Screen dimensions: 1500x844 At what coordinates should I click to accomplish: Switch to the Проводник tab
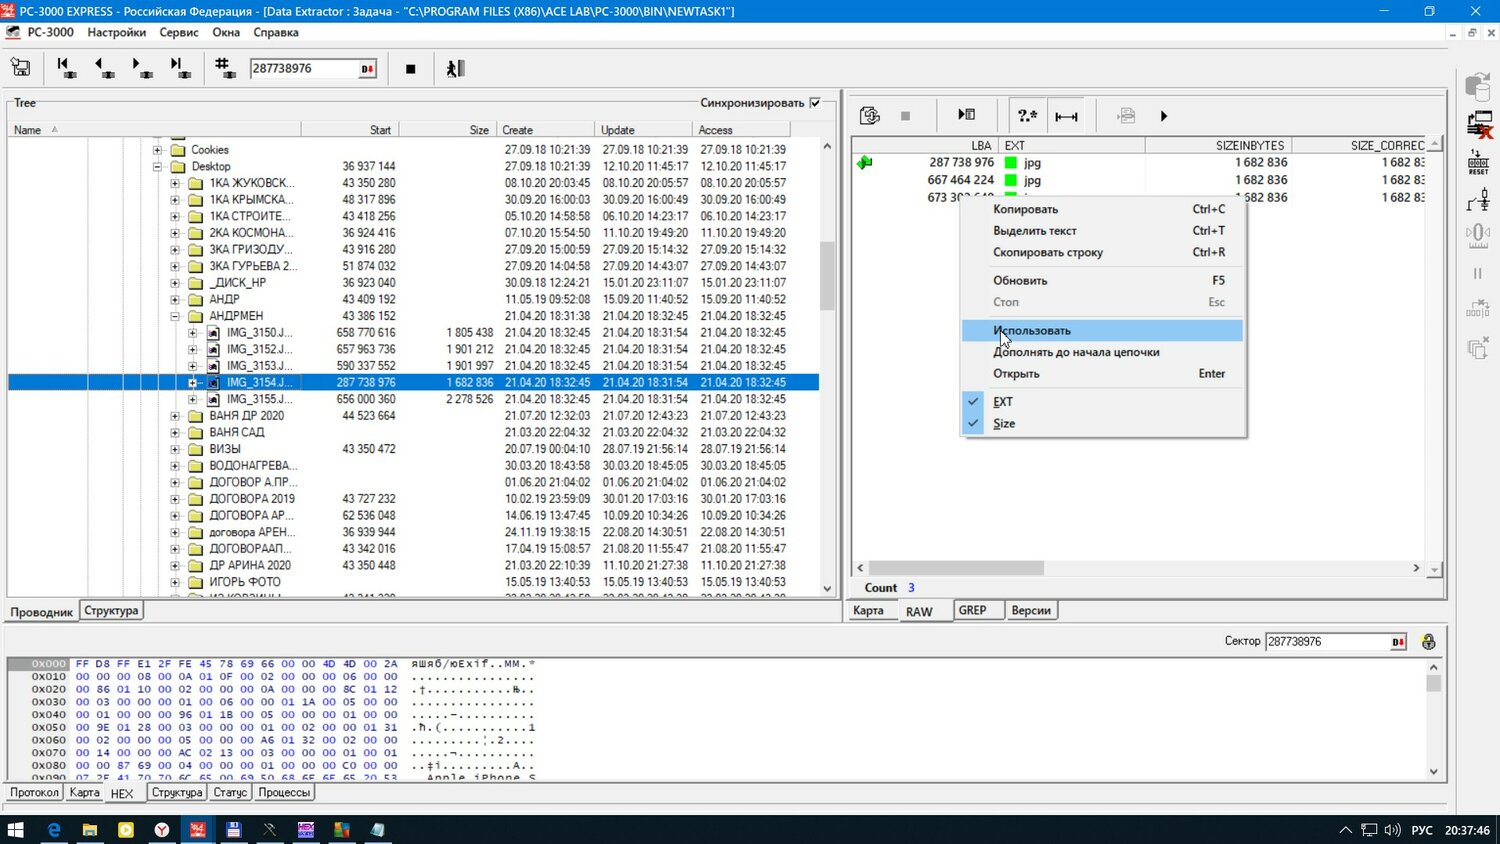(x=42, y=612)
